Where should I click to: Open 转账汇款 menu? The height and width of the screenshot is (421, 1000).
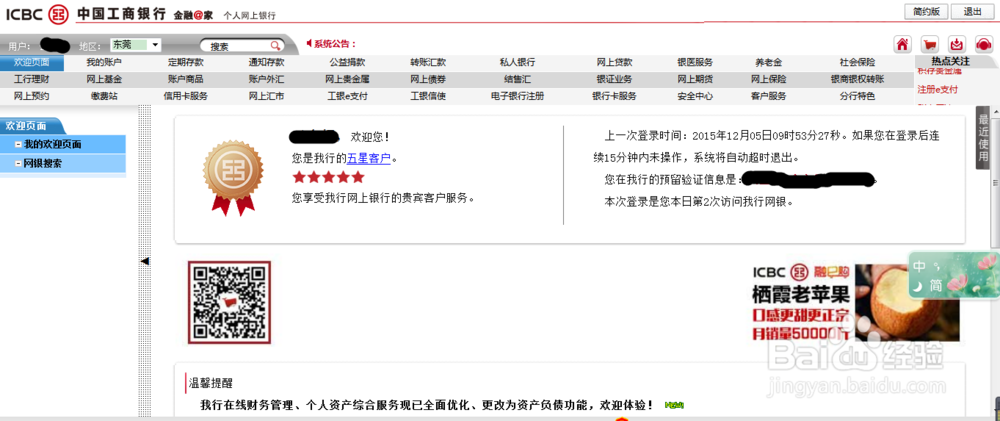pos(428,63)
